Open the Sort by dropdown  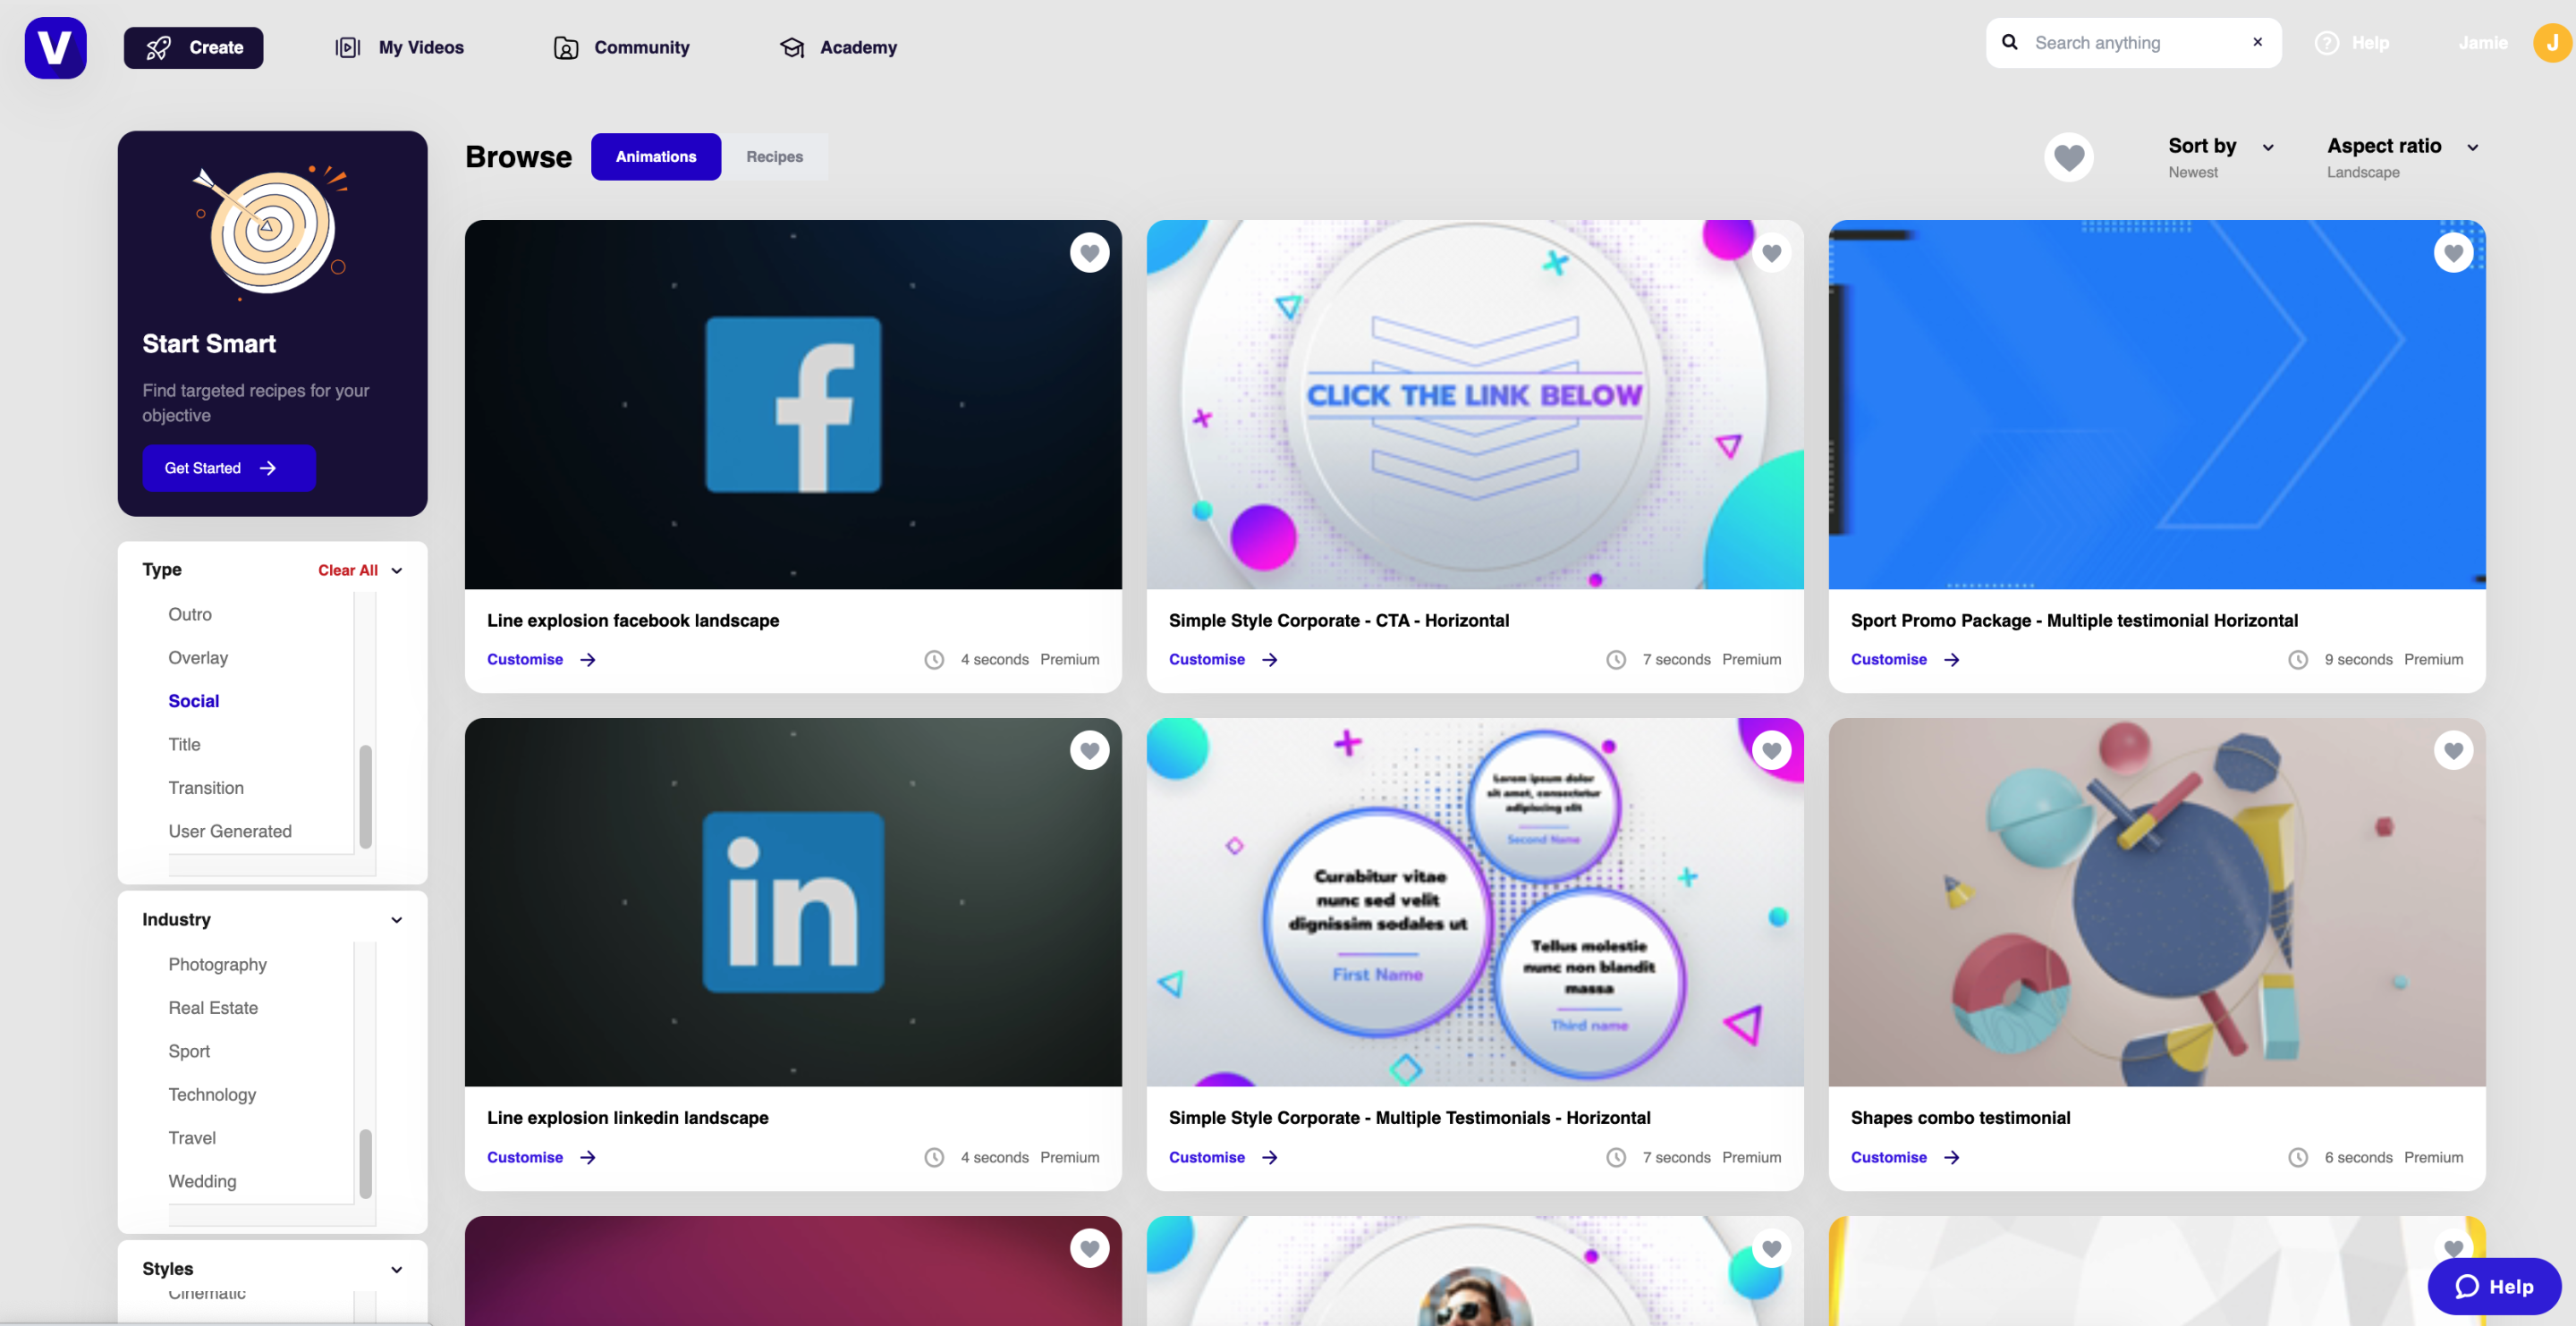[2221, 157]
